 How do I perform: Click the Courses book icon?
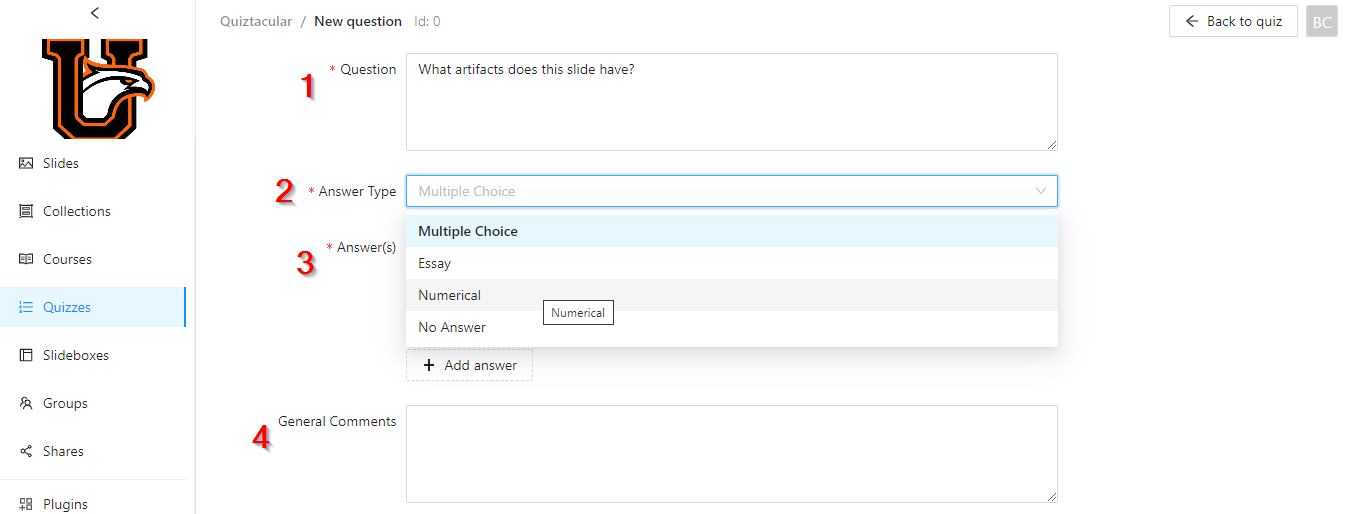pos(27,259)
